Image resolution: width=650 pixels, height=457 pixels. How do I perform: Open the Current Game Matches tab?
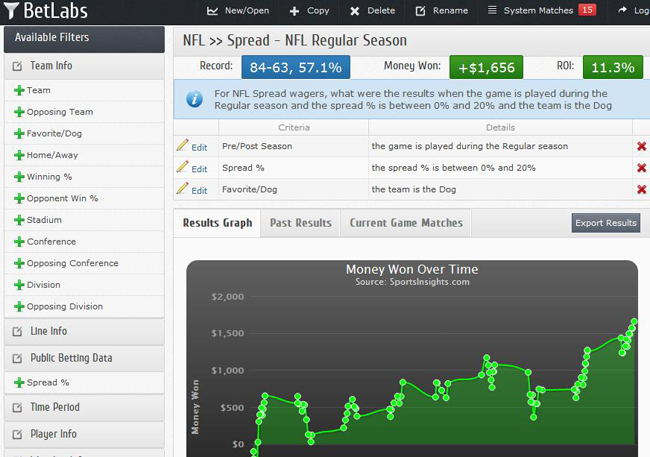[x=406, y=223]
